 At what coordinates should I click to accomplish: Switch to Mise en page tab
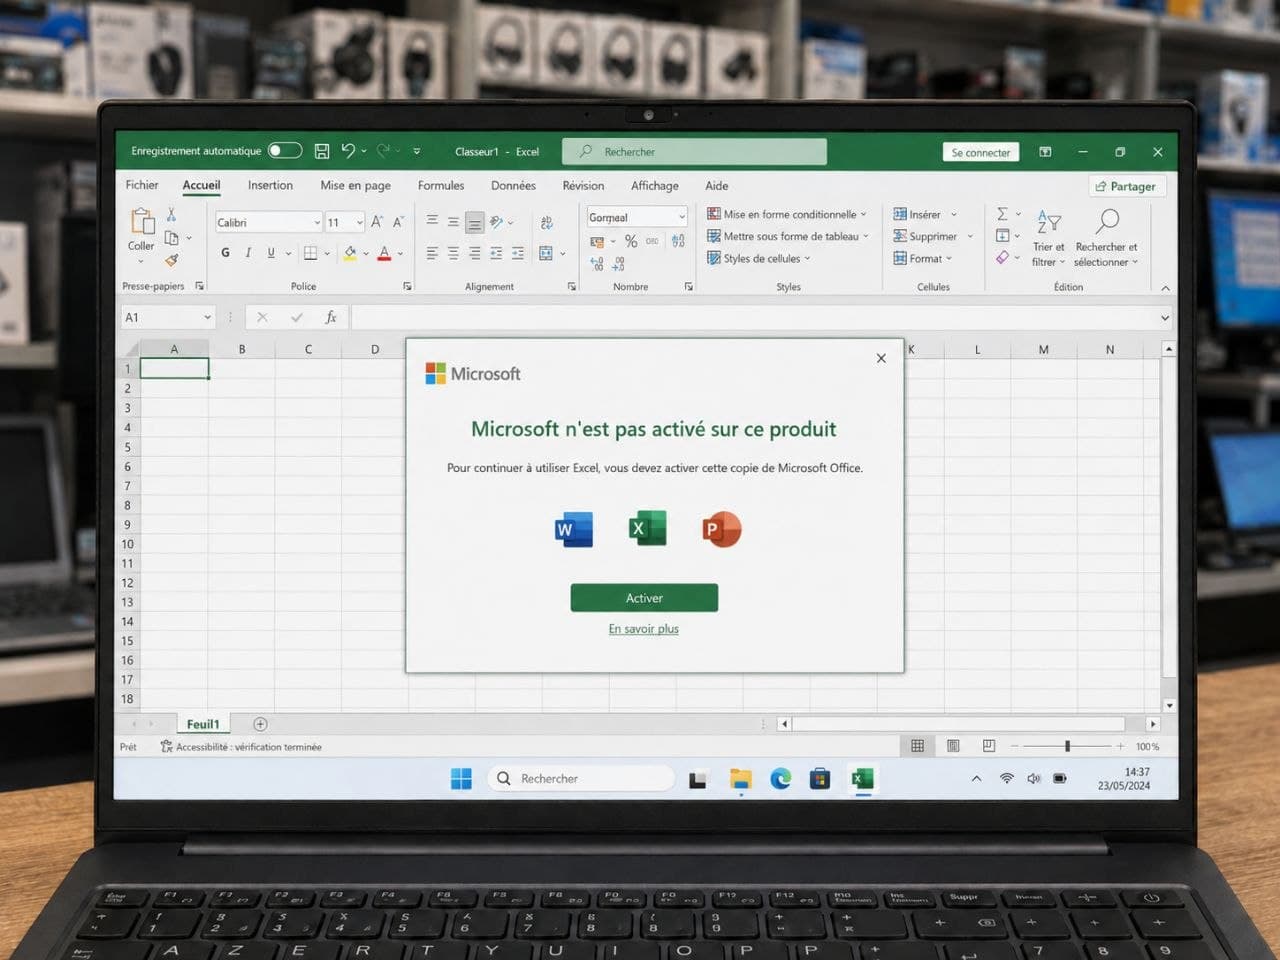355,185
